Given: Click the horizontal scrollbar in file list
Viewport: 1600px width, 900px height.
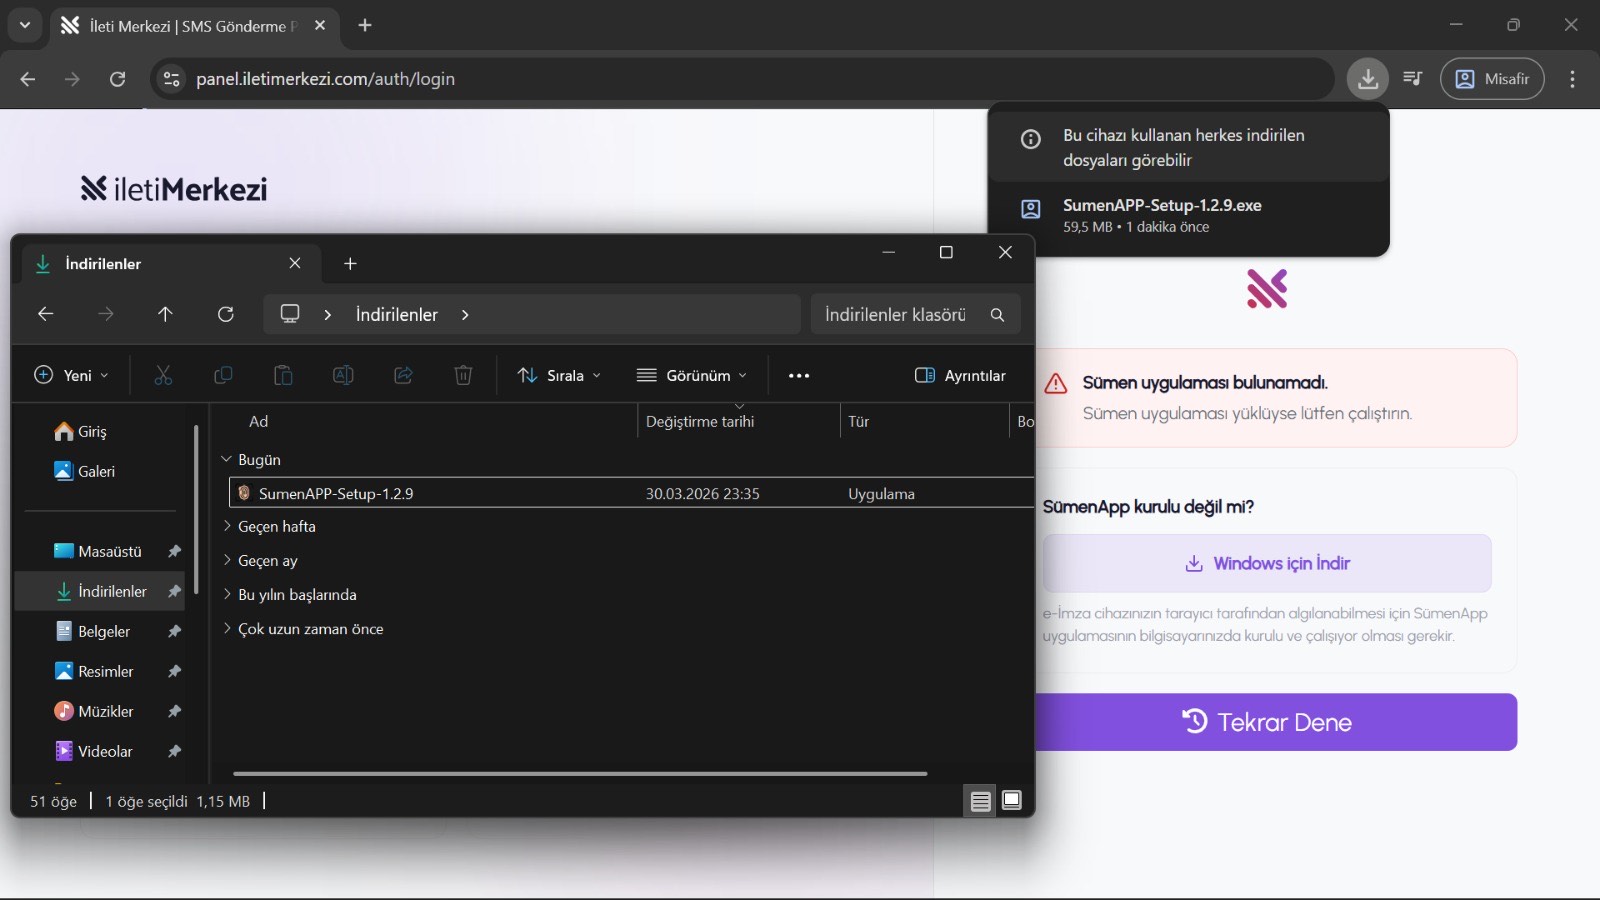Looking at the screenshot, I should pos(580,773).
